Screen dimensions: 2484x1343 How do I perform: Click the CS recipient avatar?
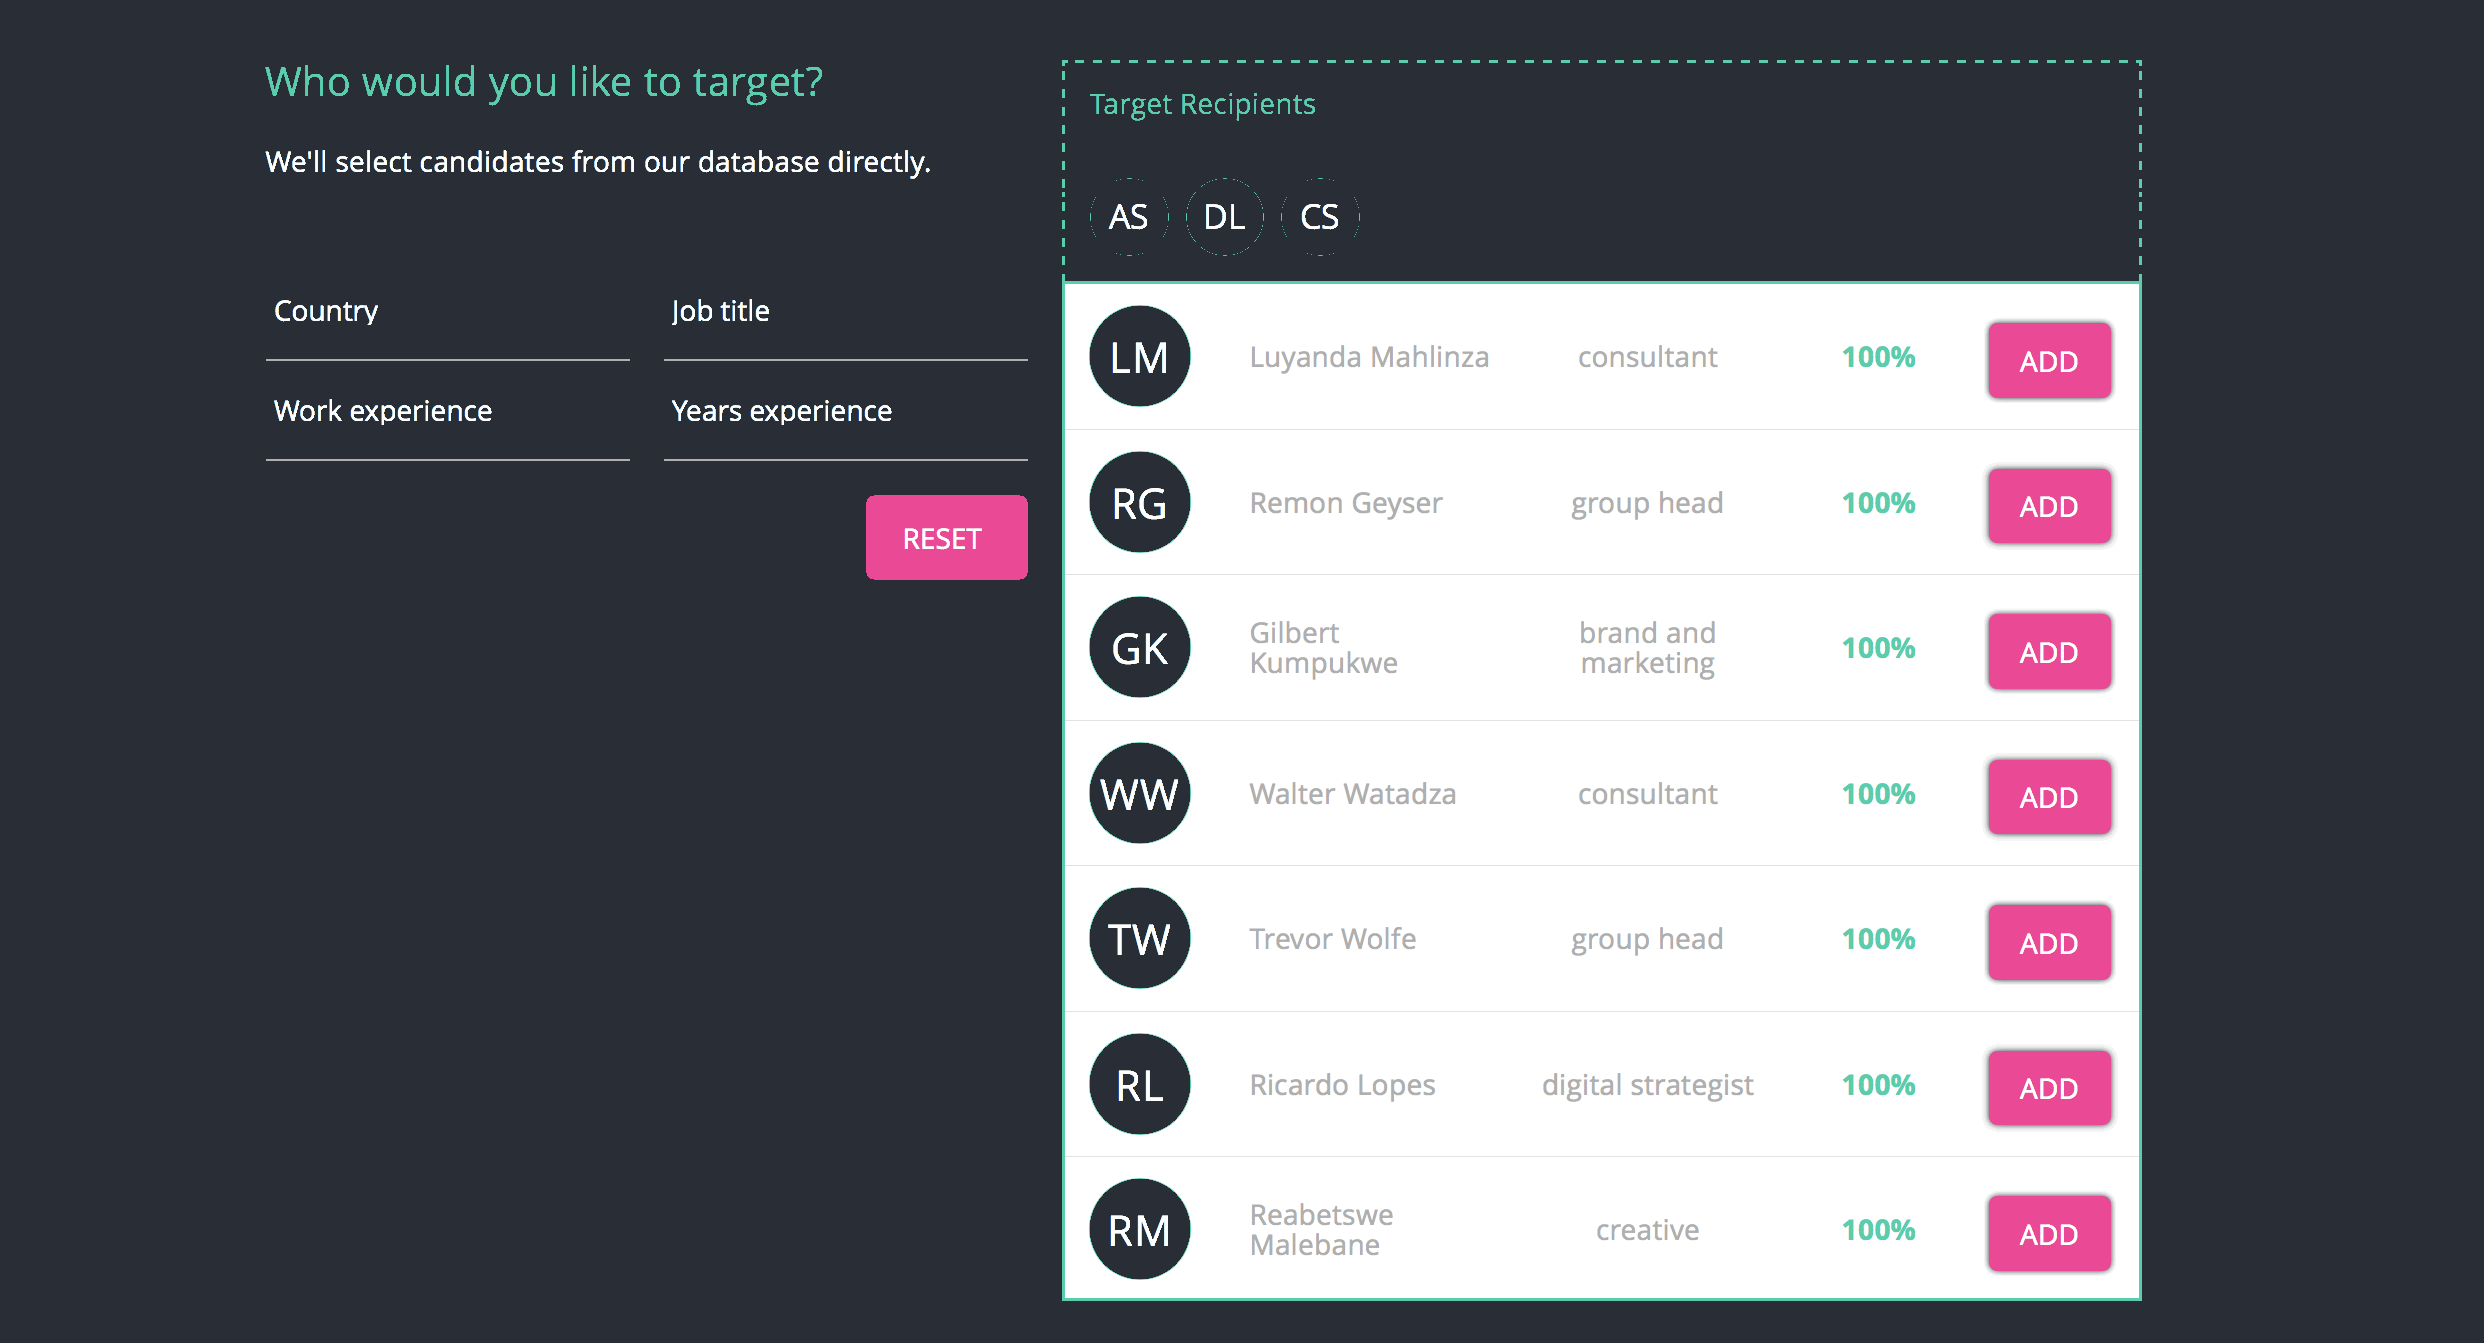[x=1319, y=217]
